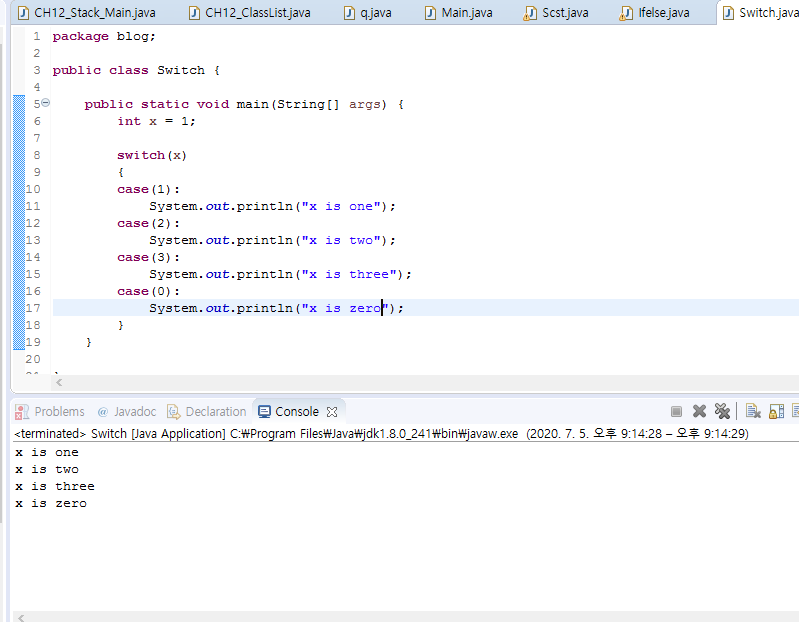Click the Declaration tab icon
This screenshot has width=799, height=622.
pyautogui.click(x=174, y=412)
